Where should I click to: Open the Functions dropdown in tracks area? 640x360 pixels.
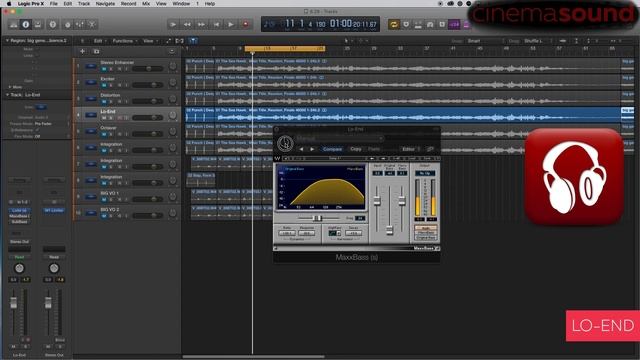click(x=124, y=41)
